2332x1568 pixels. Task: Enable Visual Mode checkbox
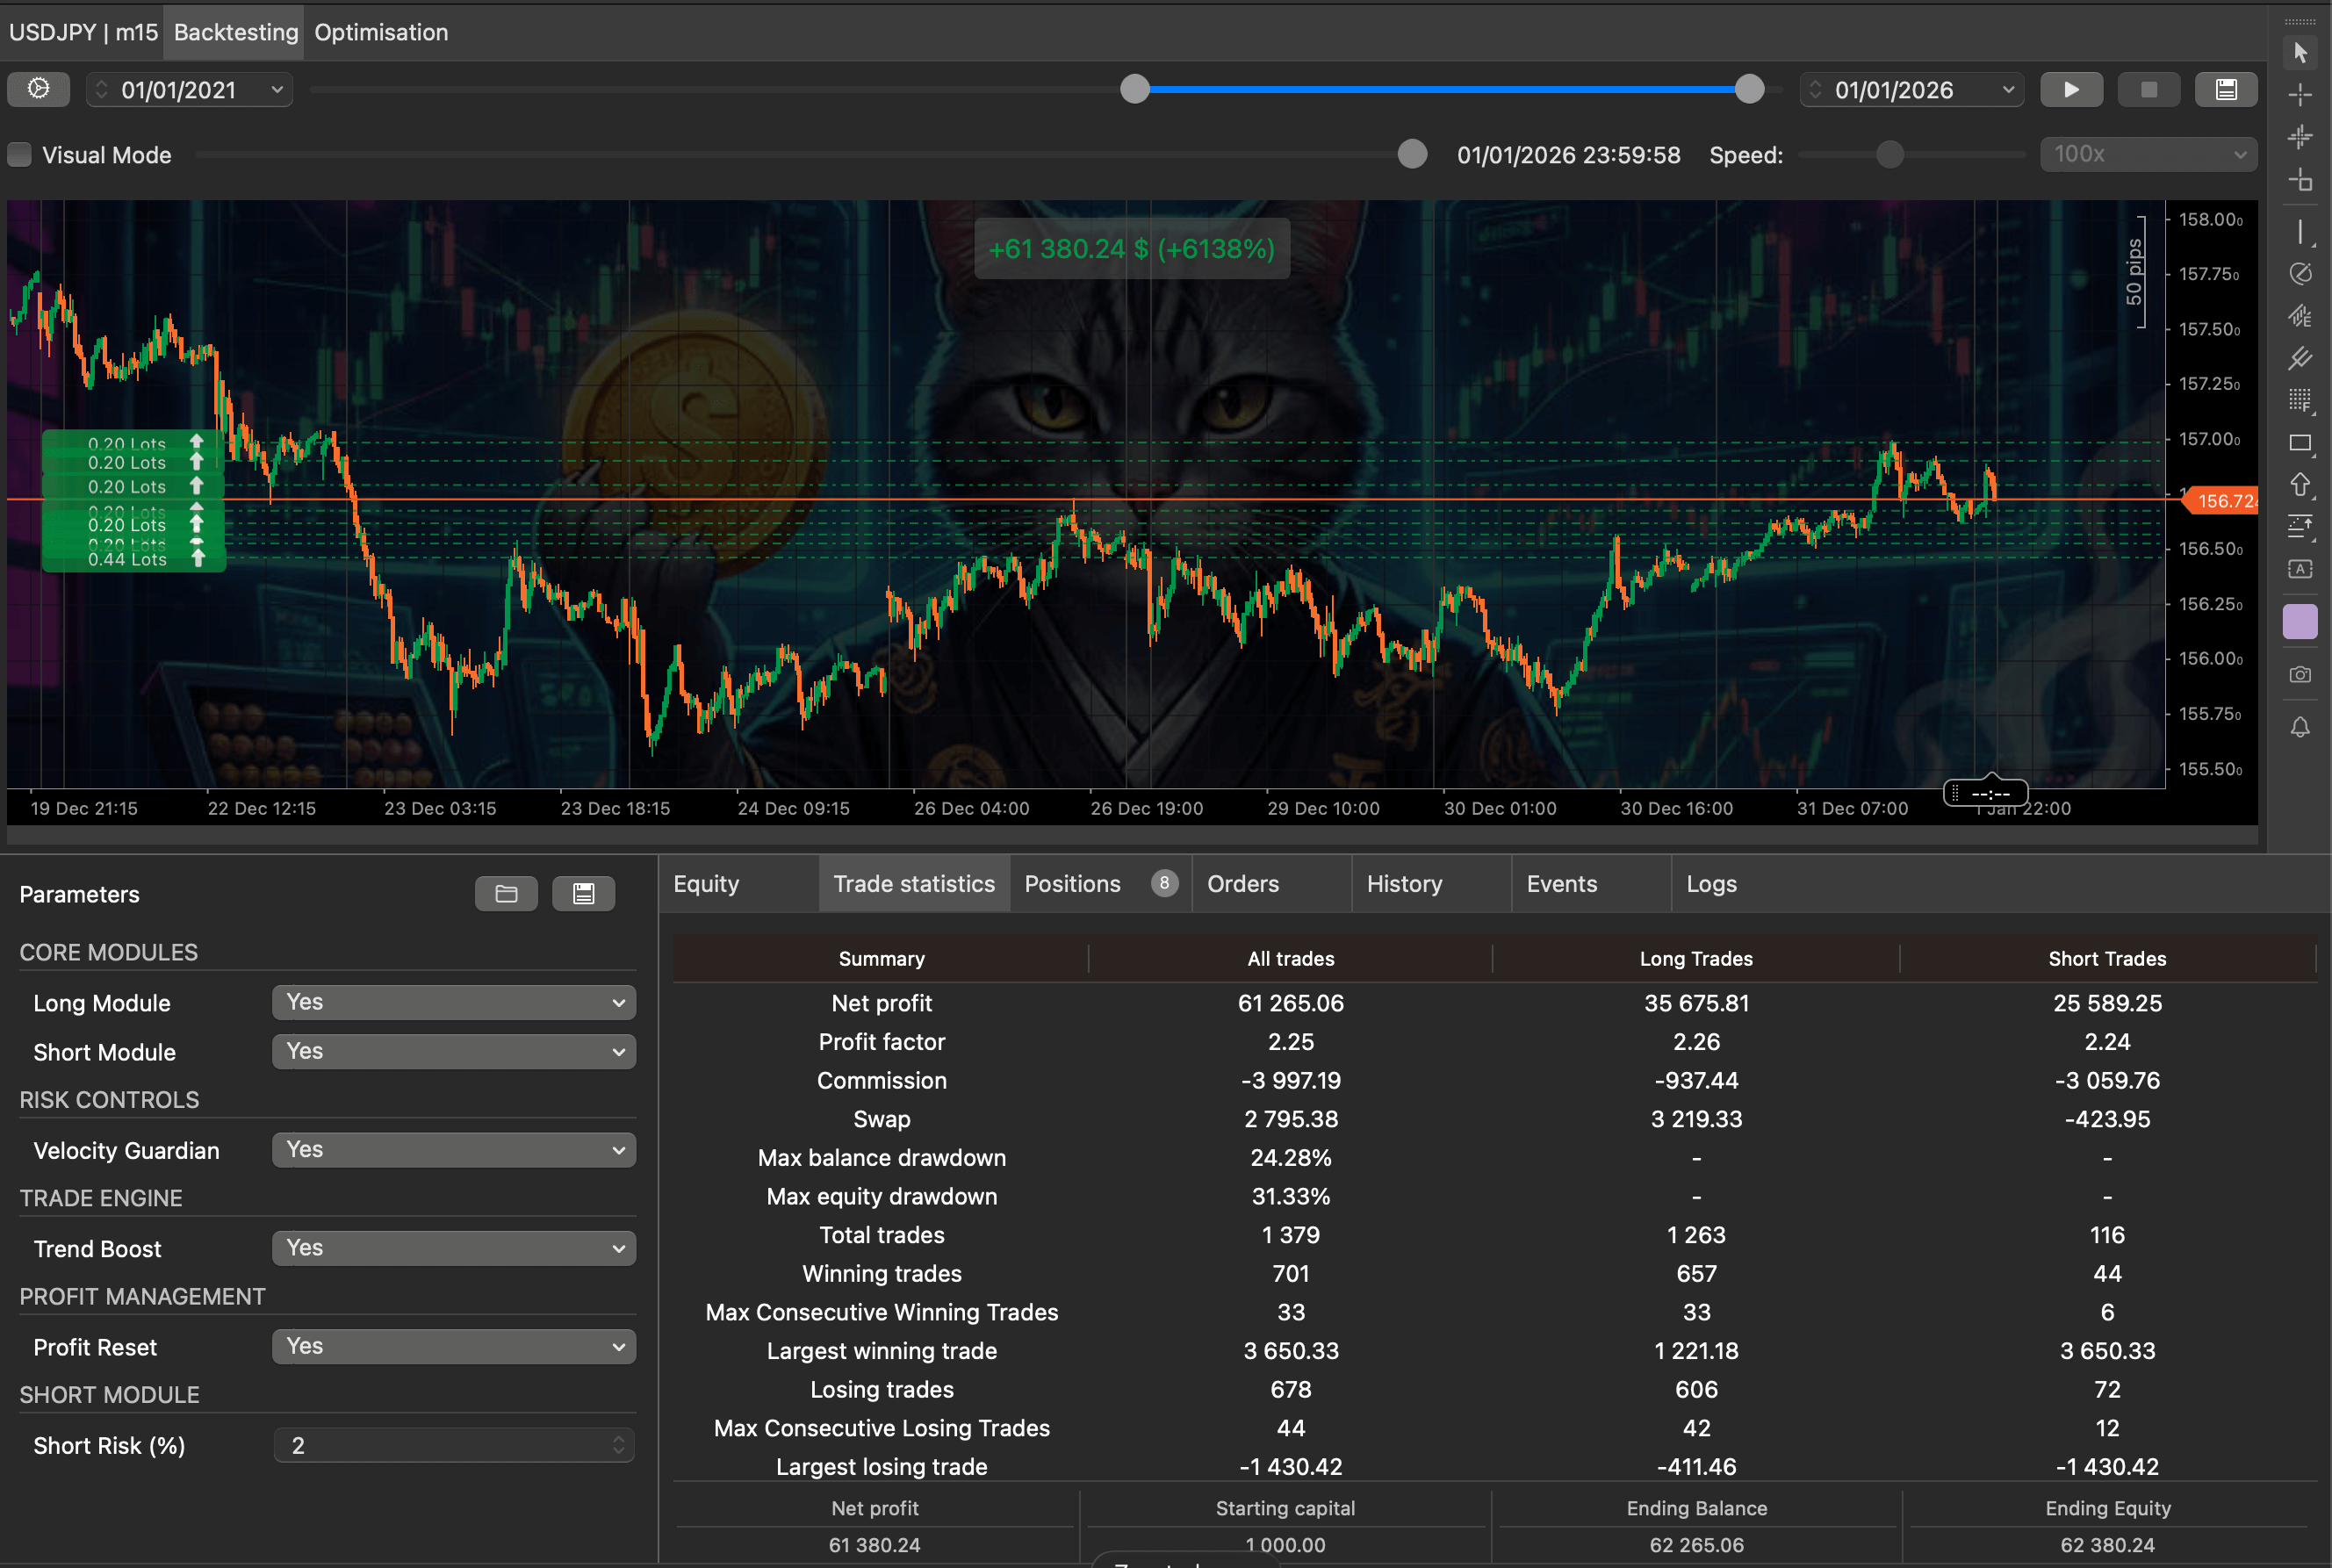pyautogui.click(x=18, y=154)
